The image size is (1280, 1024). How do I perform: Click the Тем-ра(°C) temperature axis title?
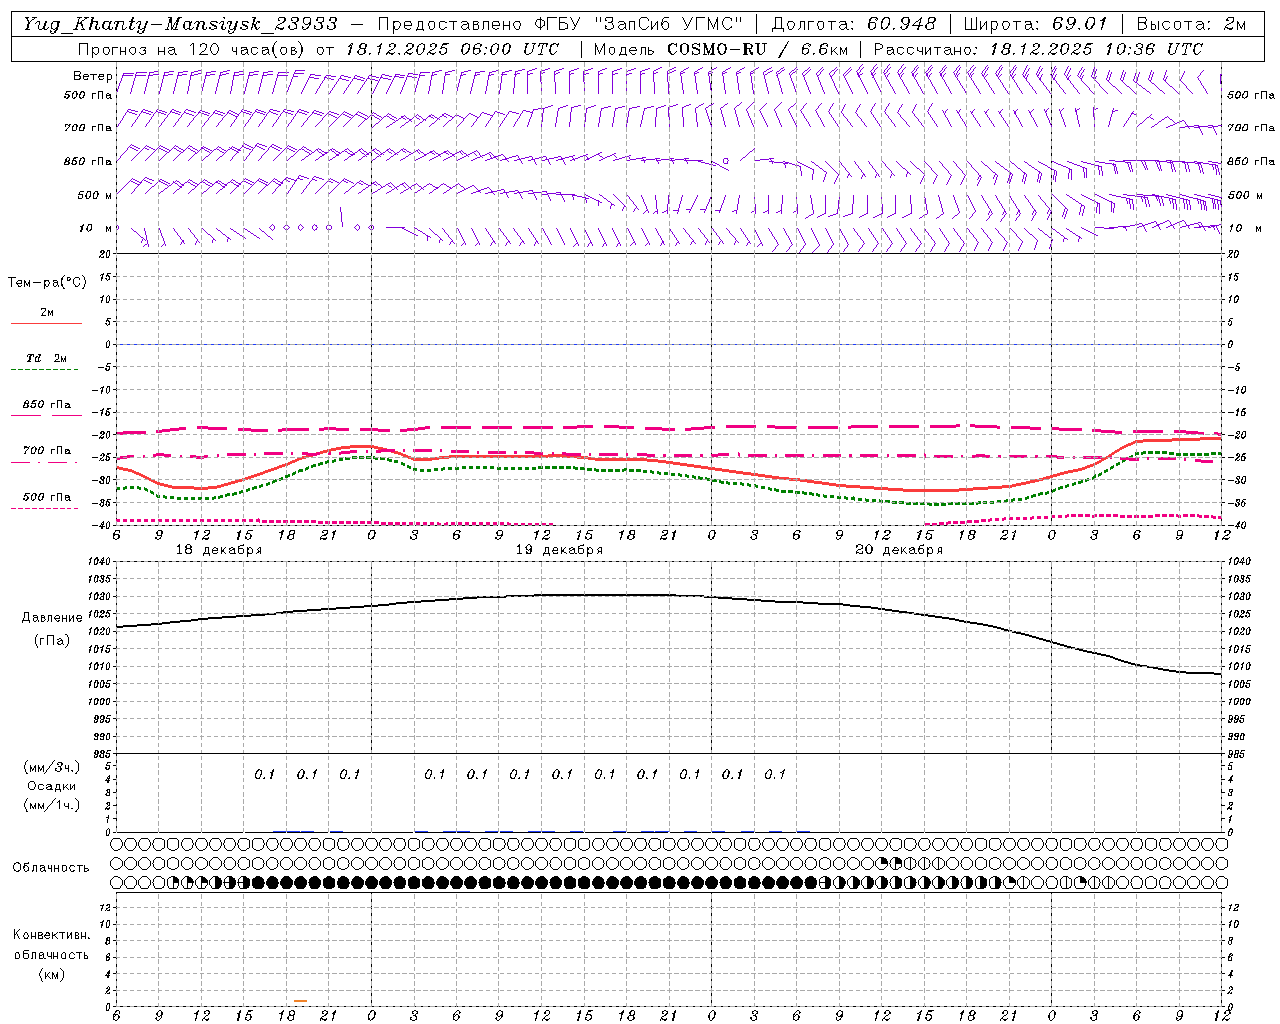click(47, 283)
